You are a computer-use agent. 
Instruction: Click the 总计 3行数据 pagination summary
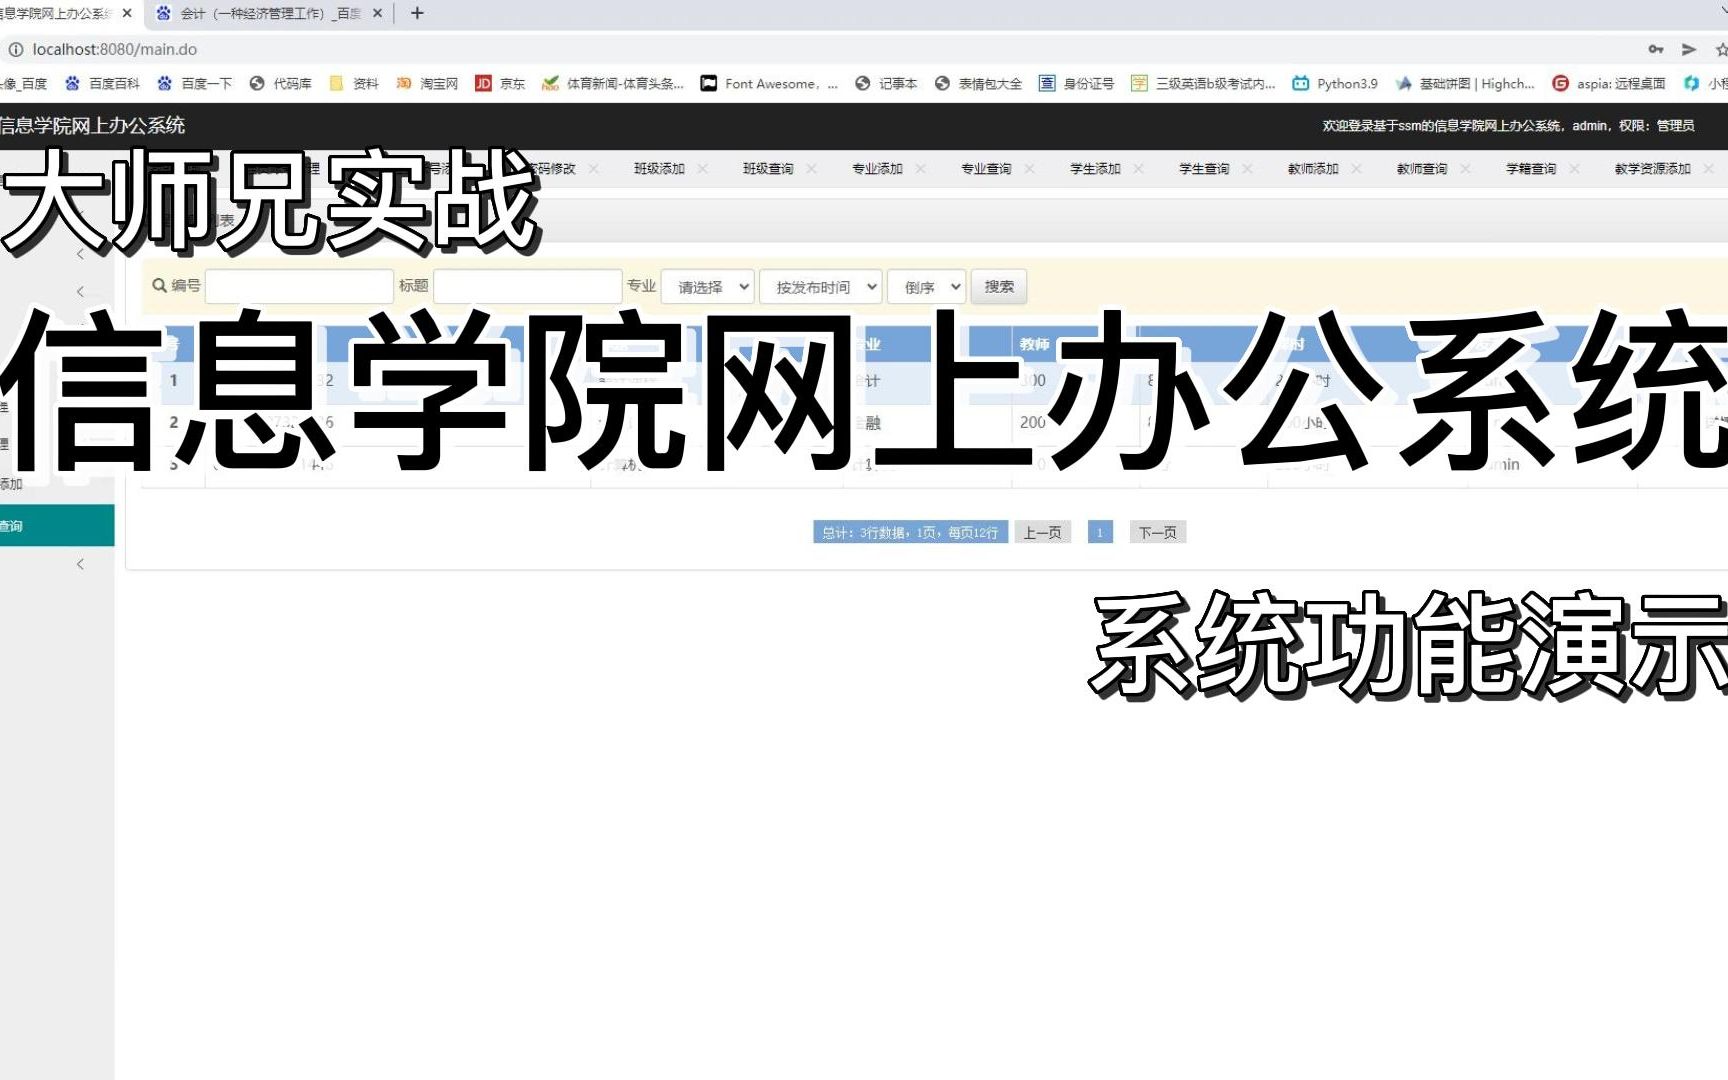[x=910, y=532]
